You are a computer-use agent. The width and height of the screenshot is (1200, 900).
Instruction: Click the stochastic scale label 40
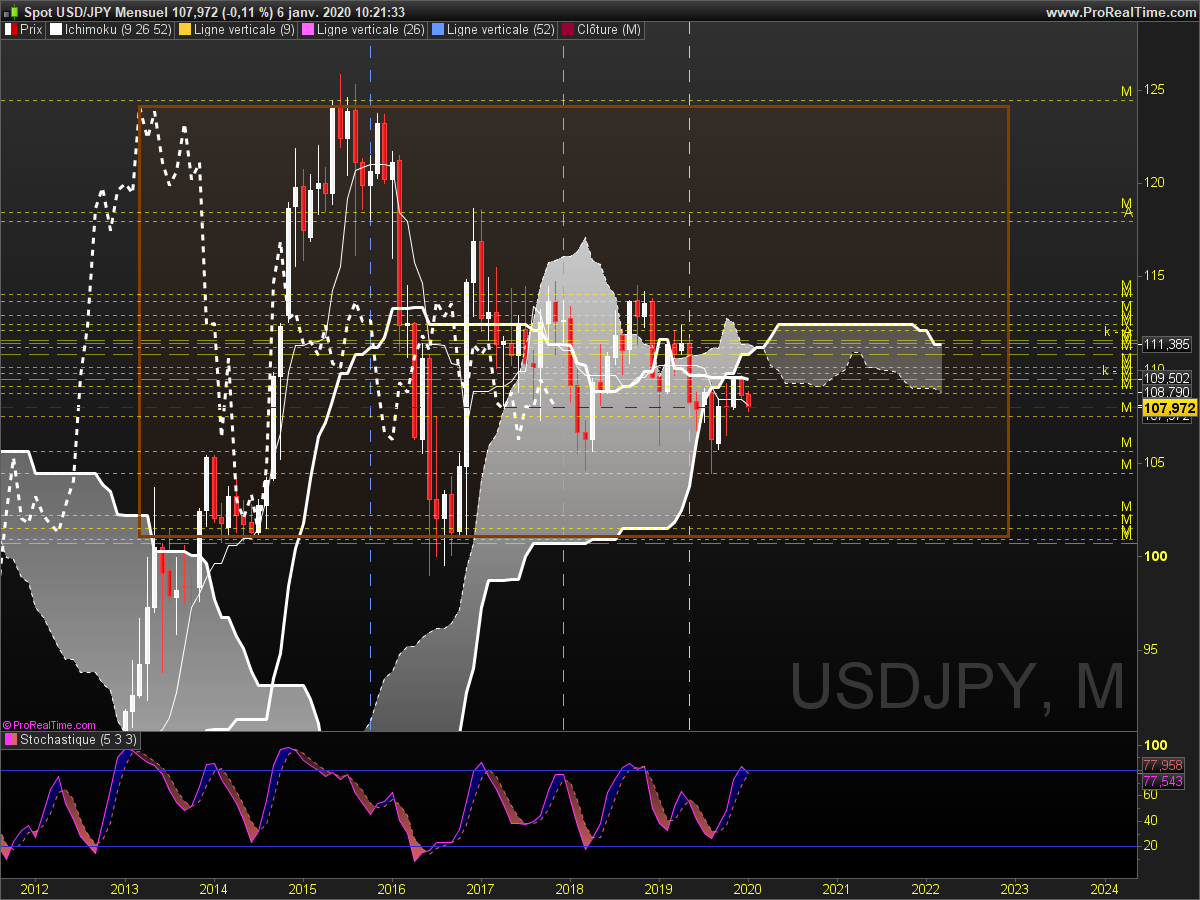1151,820
